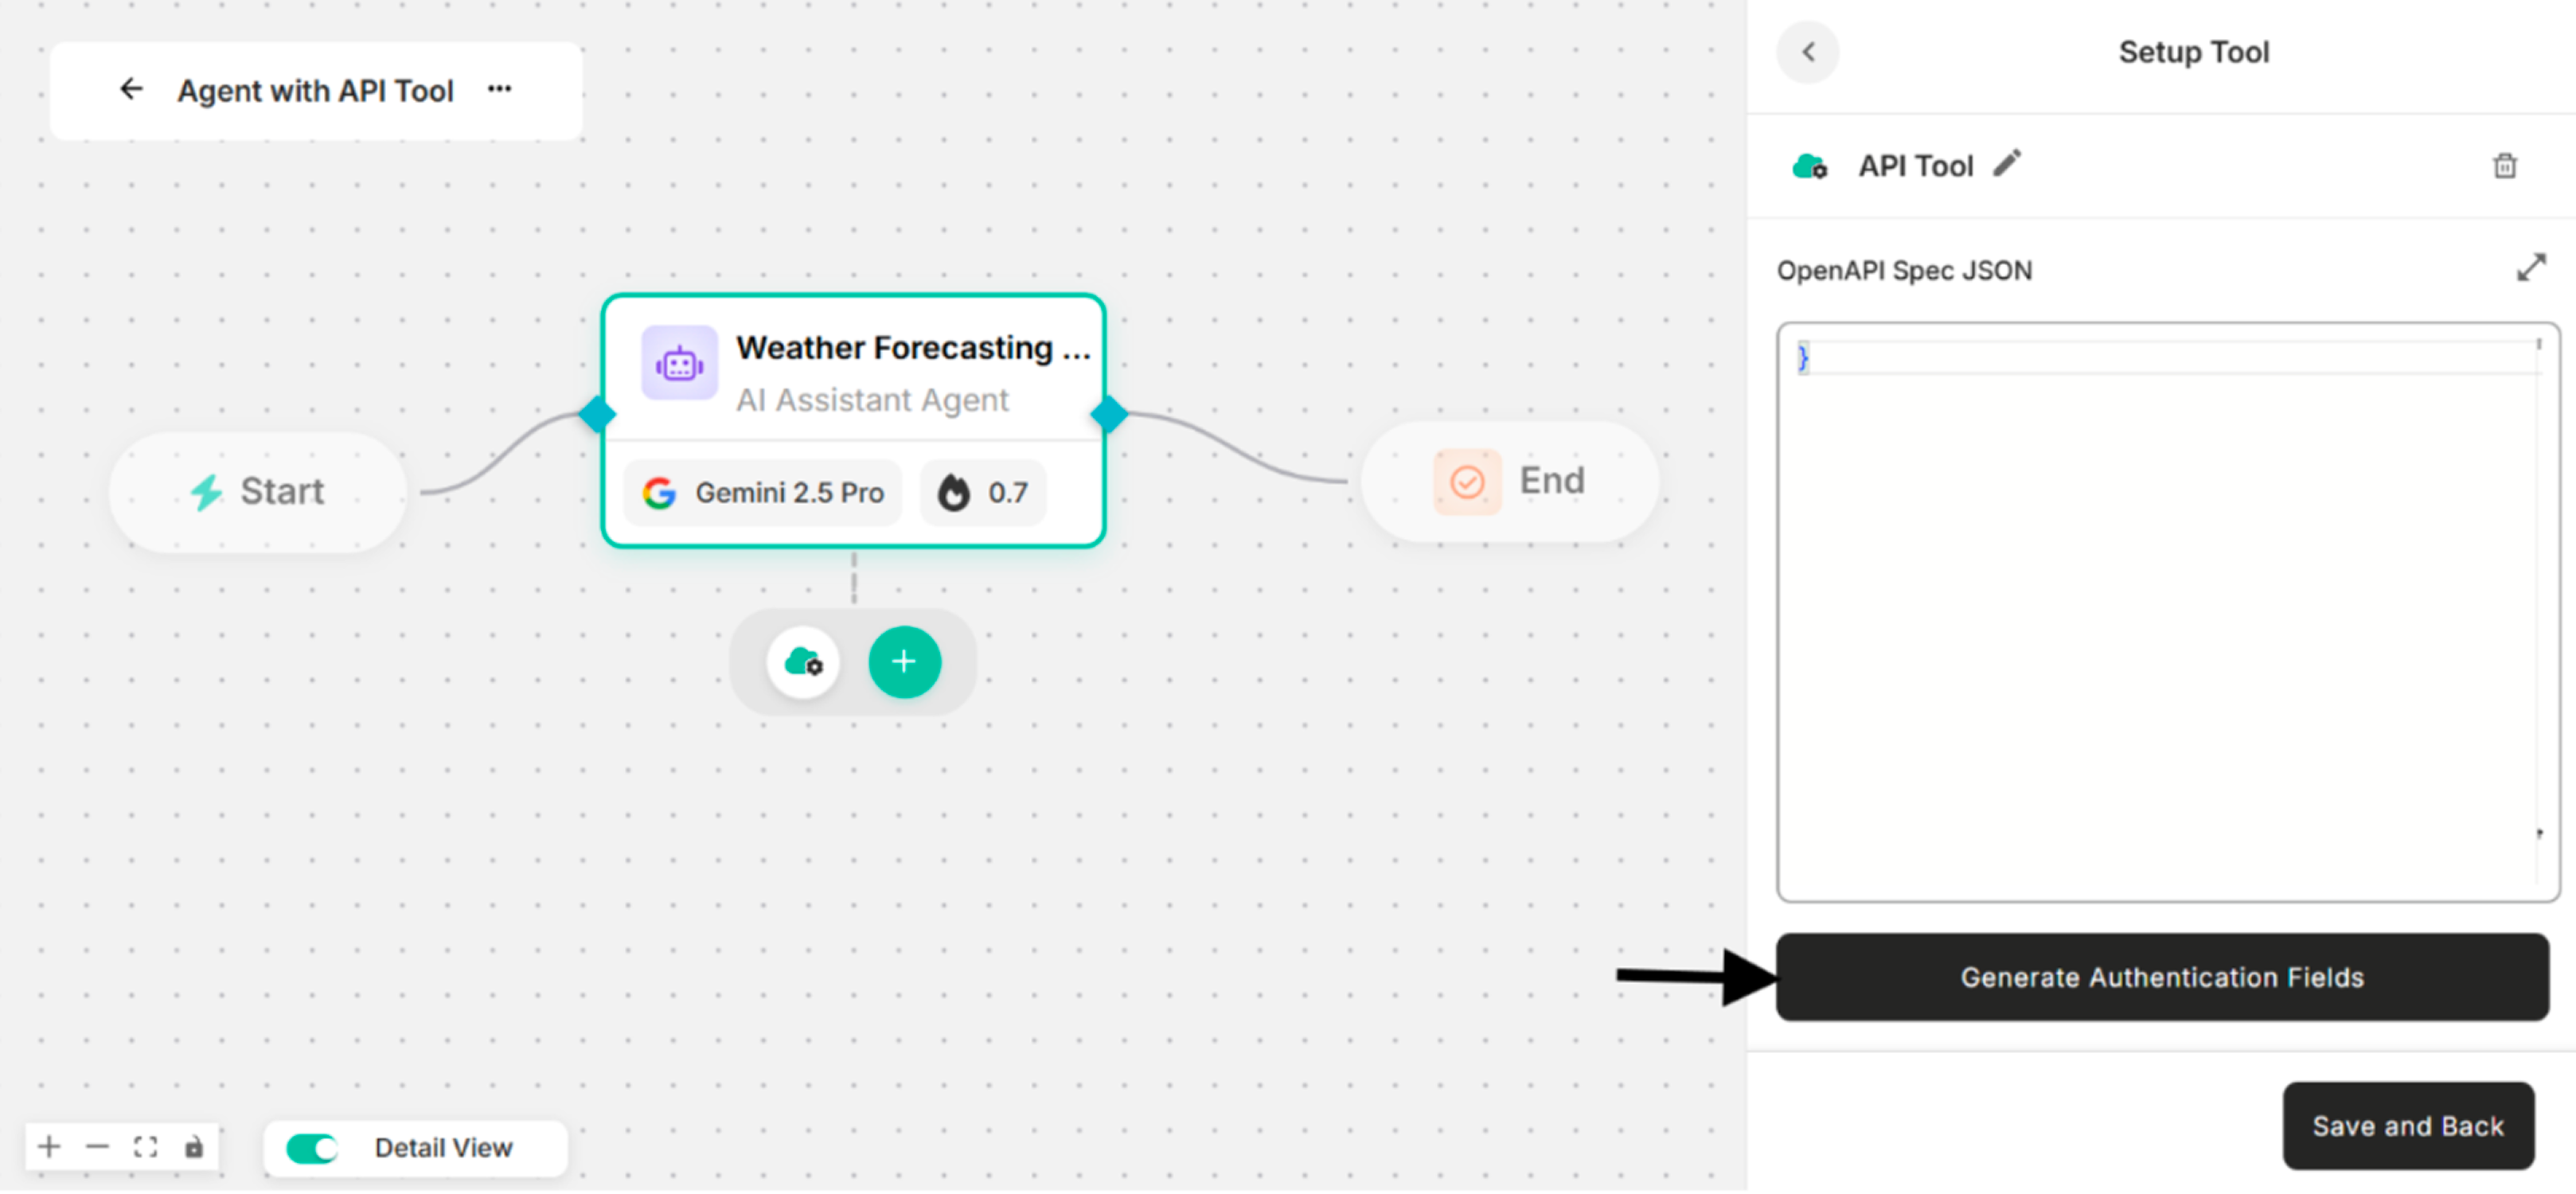Screen dimensions: 2576x1194
Task: Toggle off Detail View
Action: (311, 1148)
